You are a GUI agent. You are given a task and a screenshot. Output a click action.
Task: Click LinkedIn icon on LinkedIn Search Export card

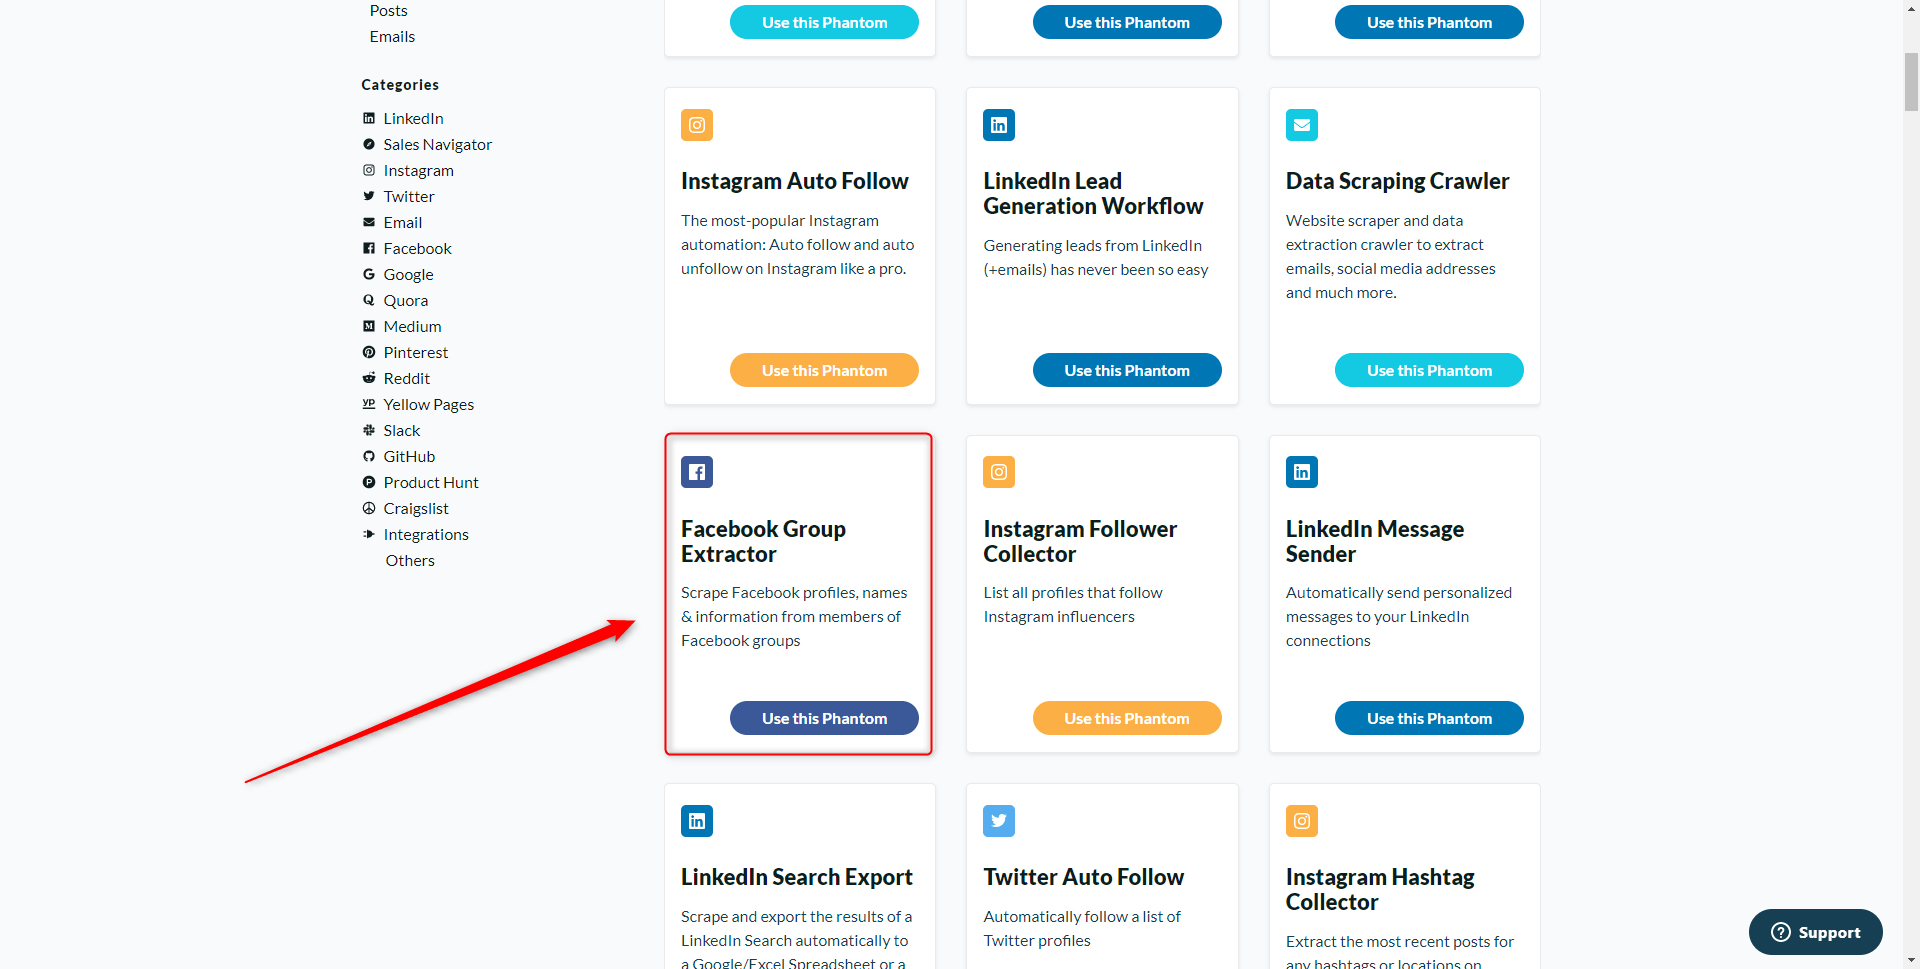697,821
